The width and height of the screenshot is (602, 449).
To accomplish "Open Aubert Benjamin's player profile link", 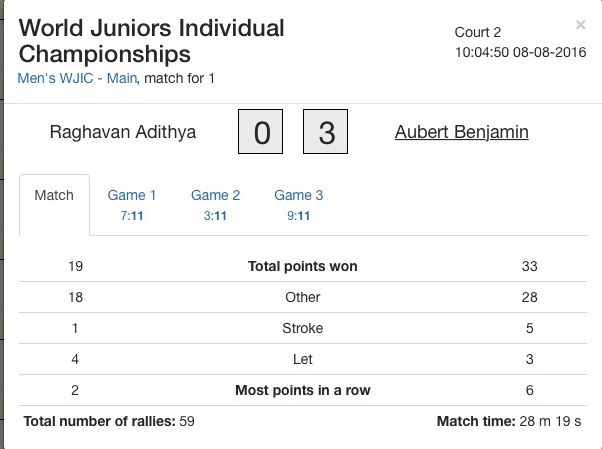I will pos(461,132).
